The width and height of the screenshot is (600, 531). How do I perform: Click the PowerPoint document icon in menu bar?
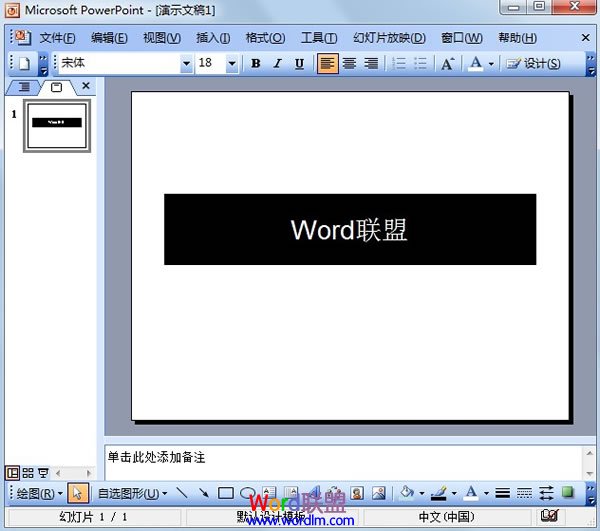pos(22,37)
